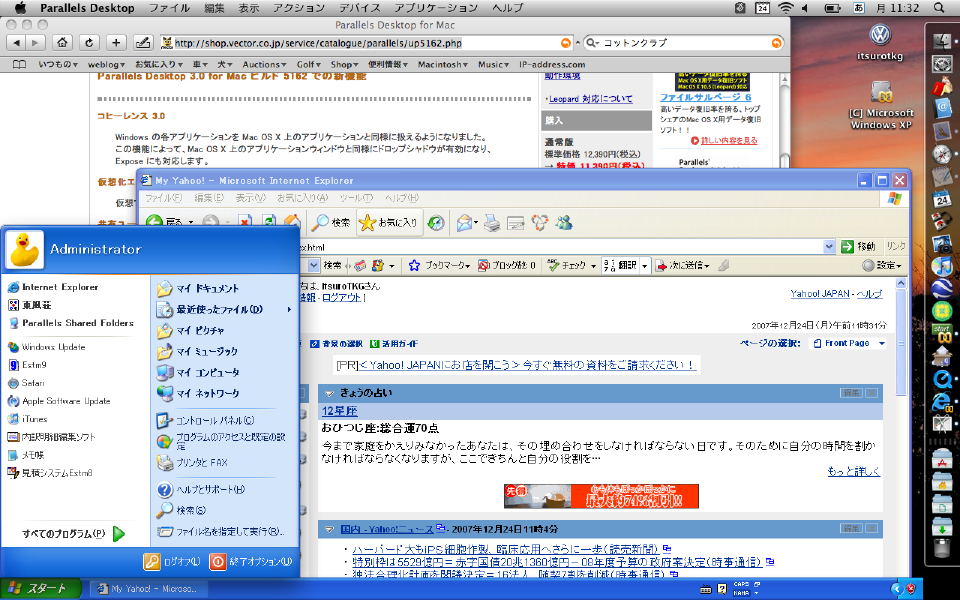Open the [C] Microsoft Windows XP desktop icon
The width and height of the screenshot is (960, 600).
click(x=881, y=105)
